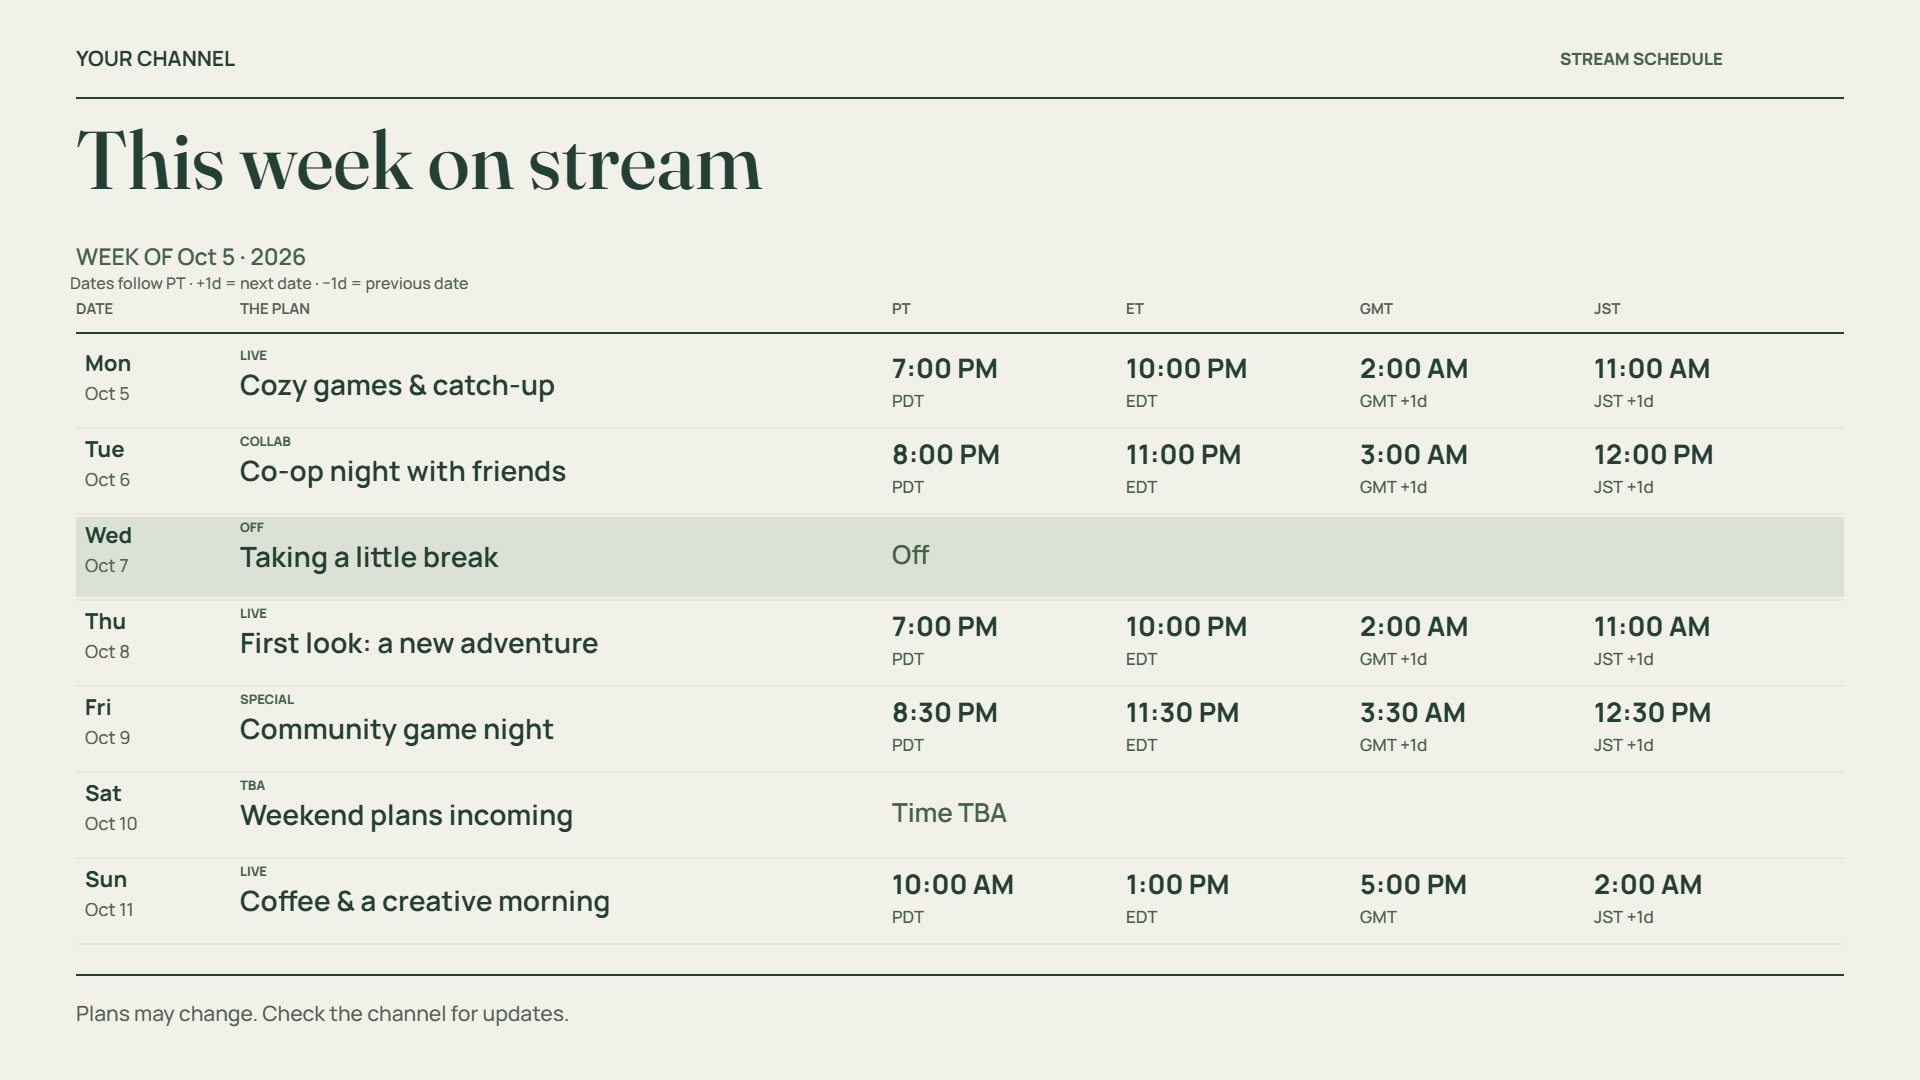Click the 12:30 PM JST time

coord(1653,712)
